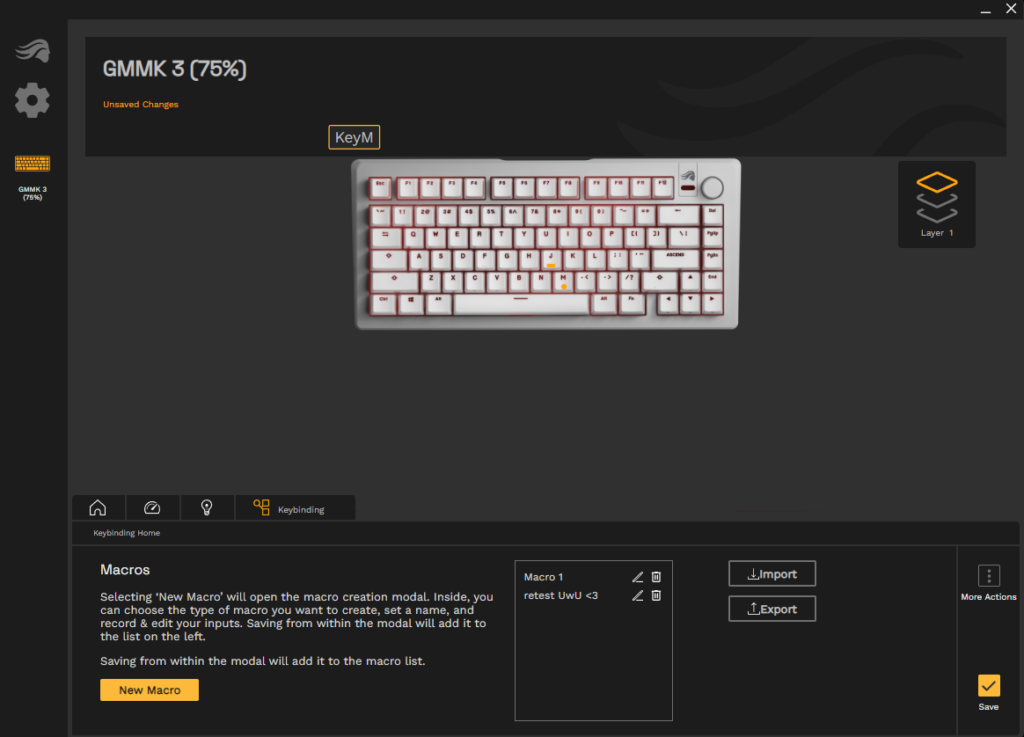Screen dimensions: 1024x737
Task: Open the lighting bulb tab
Action: 206,508
